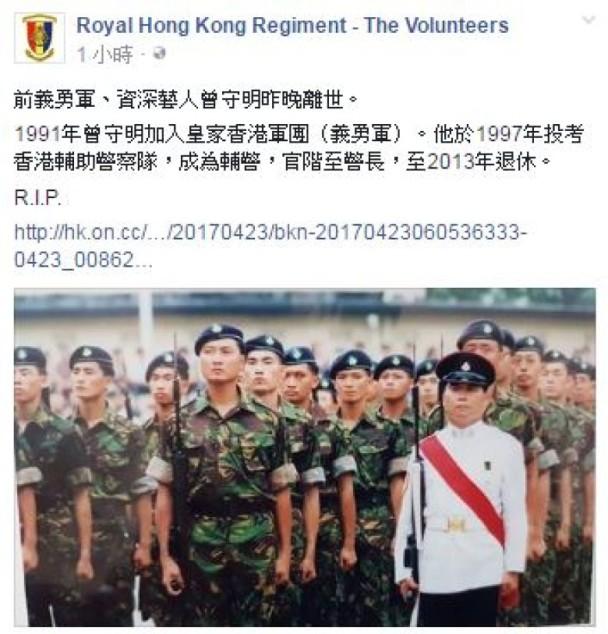Click the 1小時 post timestamp
The image size is (608, 634).
(105, 54)
